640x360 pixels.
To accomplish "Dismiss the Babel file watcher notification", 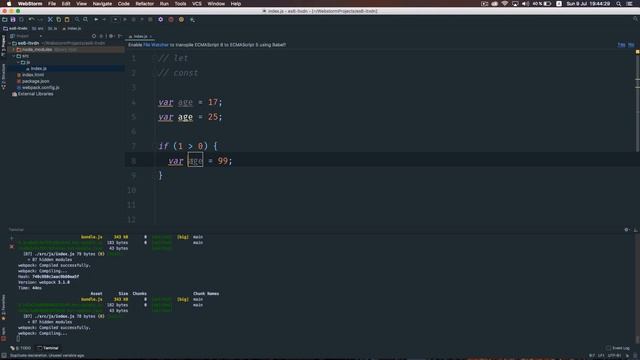I will tap(631, 45).
